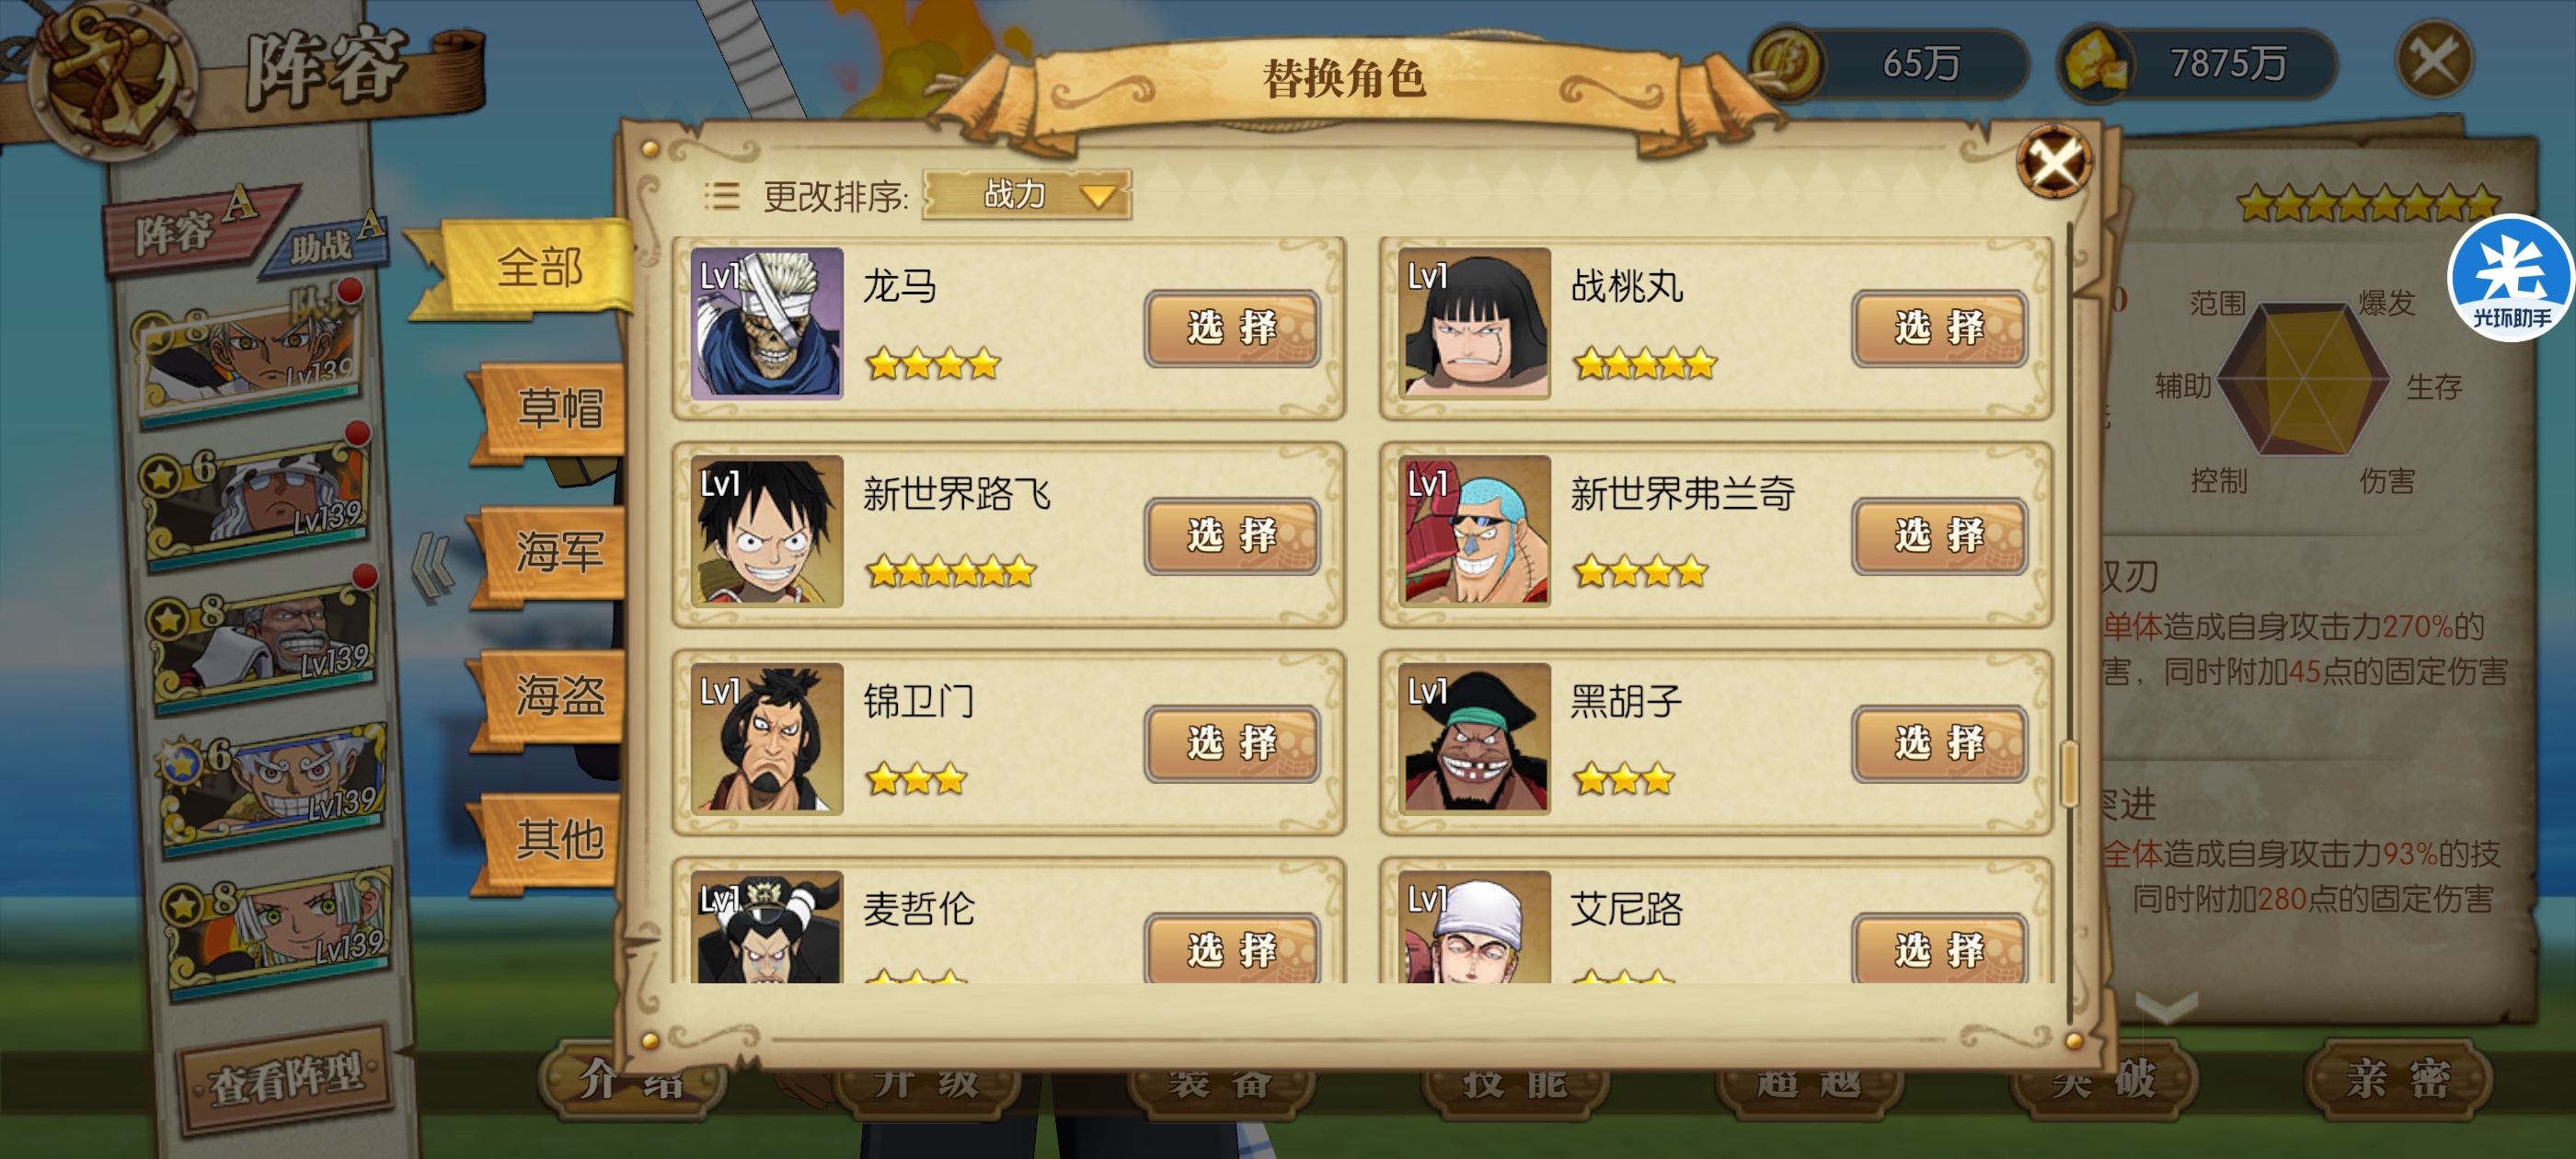Expand the downward chevron under skill details
The image size is (2576, 1159).
click(x=2167, y=1006)
